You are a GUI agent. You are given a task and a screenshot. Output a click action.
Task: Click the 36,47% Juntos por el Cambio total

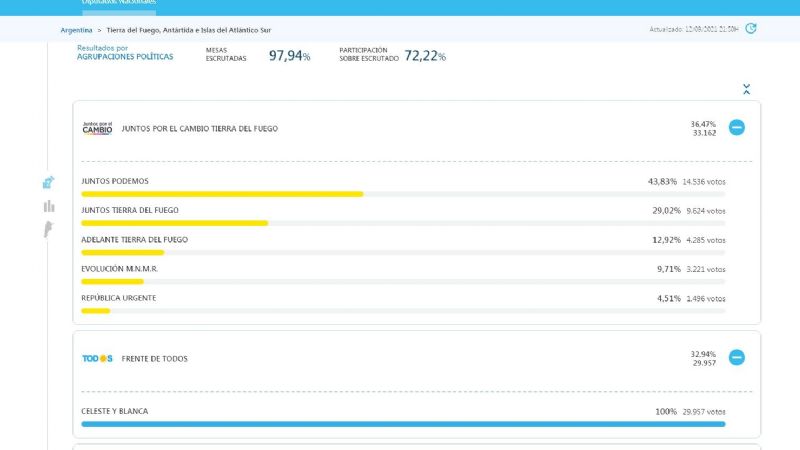click(x=703, y=124)
